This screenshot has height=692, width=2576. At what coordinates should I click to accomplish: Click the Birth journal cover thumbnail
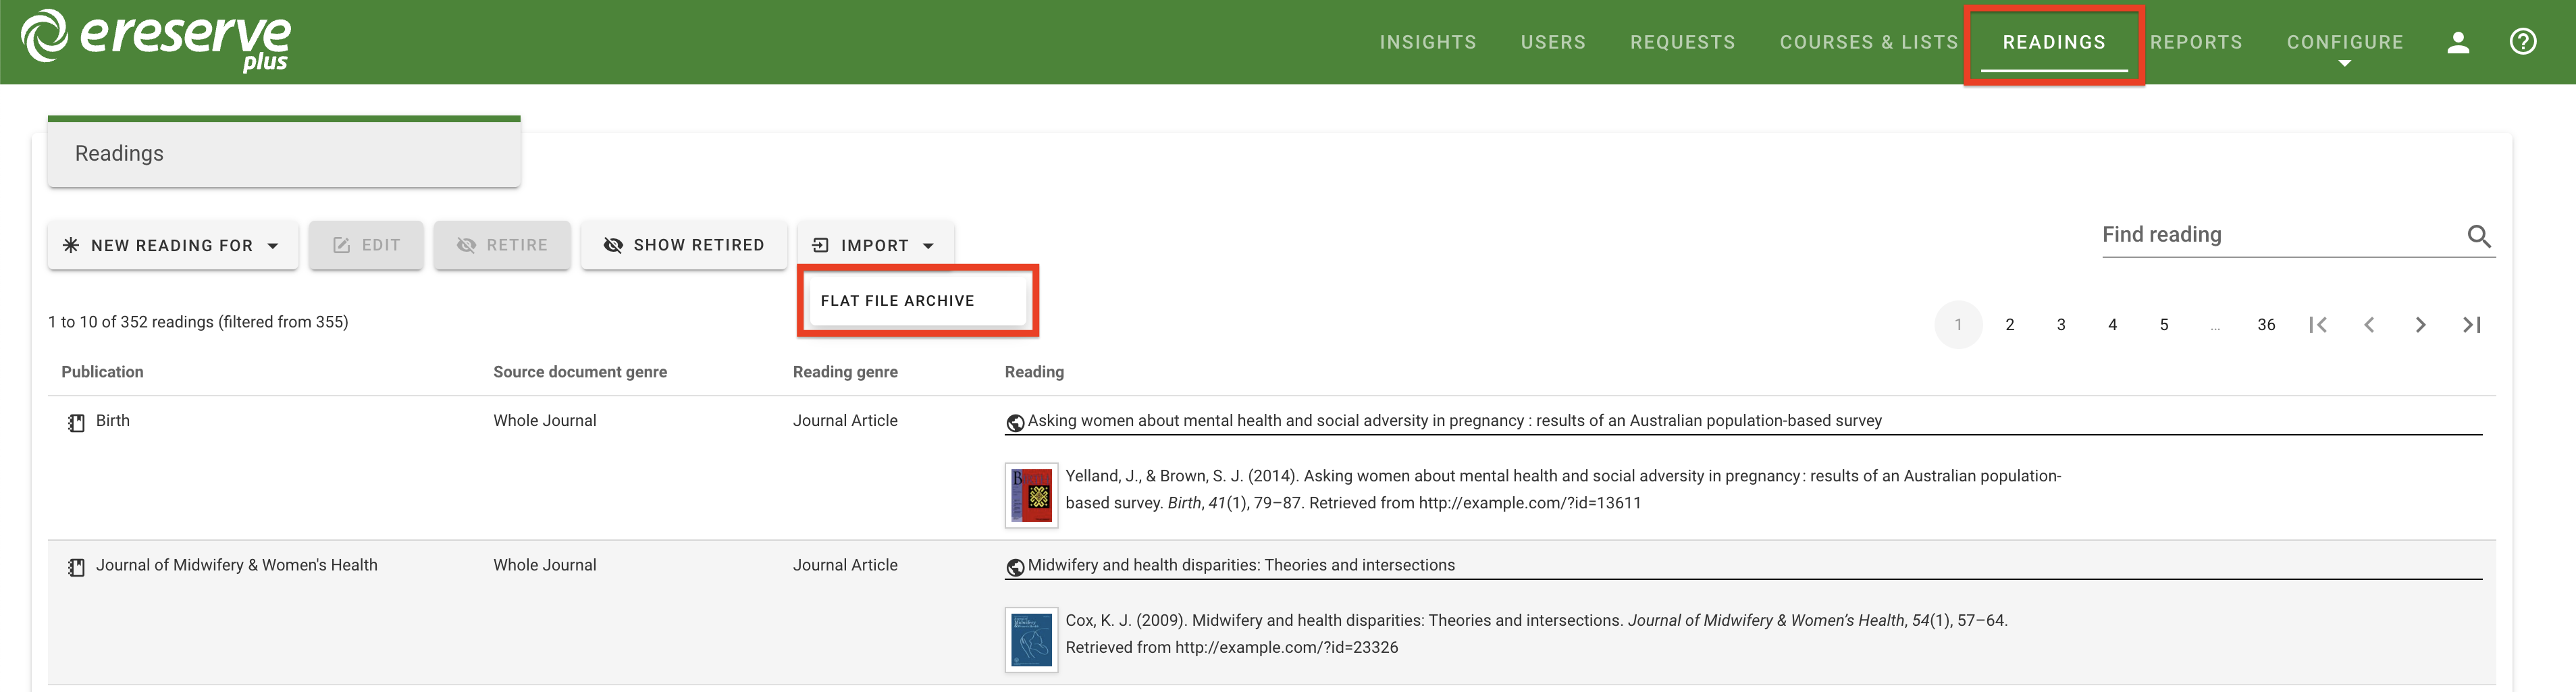point(1031,495)
